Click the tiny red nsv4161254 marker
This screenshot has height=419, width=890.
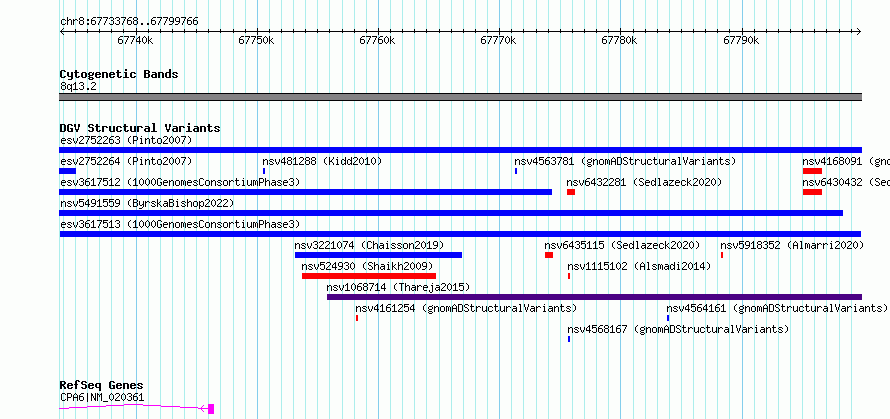[x=357, y=318]
